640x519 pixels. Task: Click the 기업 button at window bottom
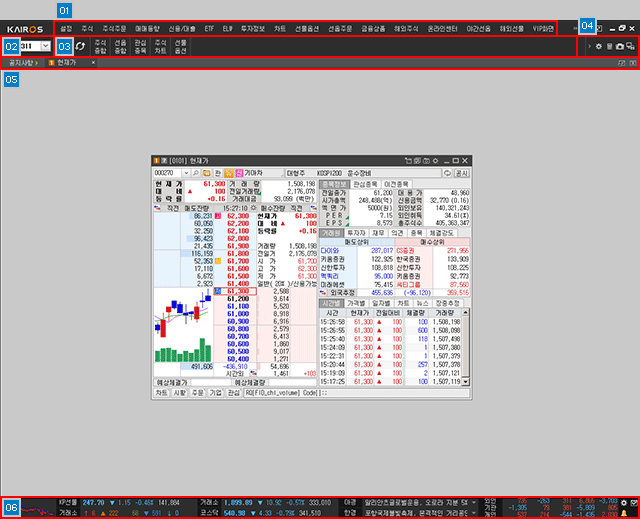coord(215,393)
